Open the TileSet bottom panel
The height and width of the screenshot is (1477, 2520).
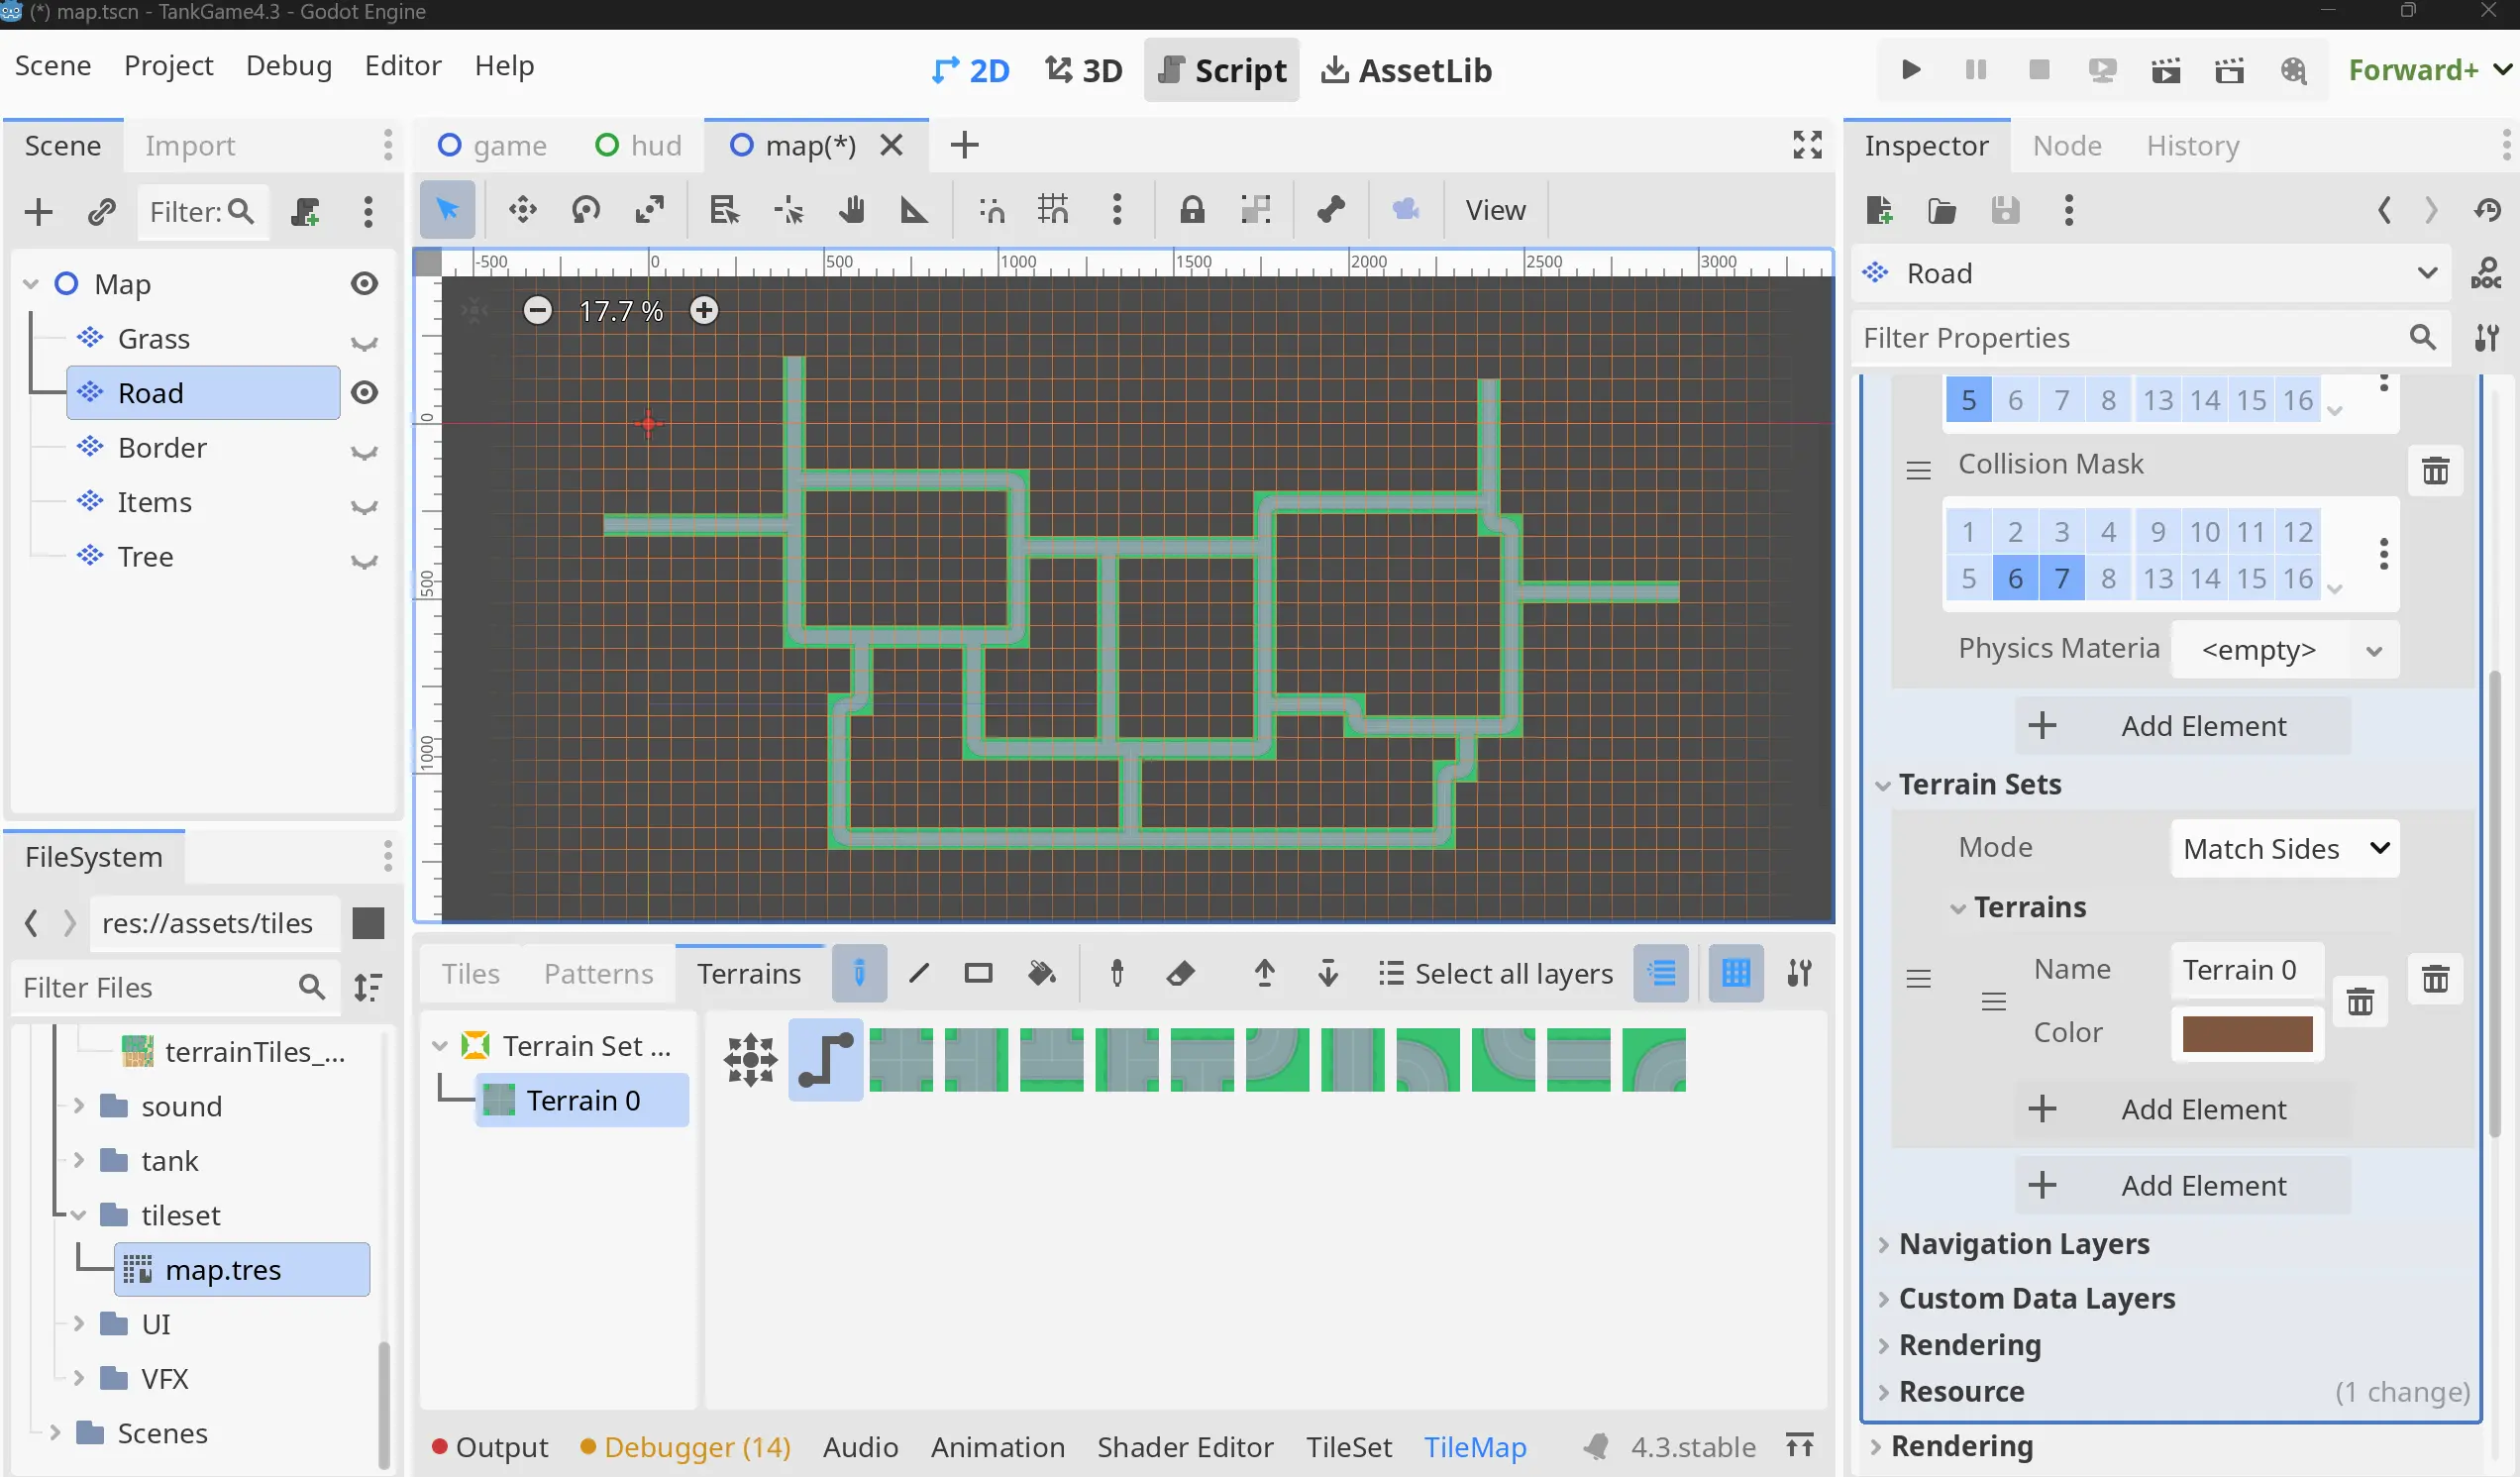click(1348, 1447)
